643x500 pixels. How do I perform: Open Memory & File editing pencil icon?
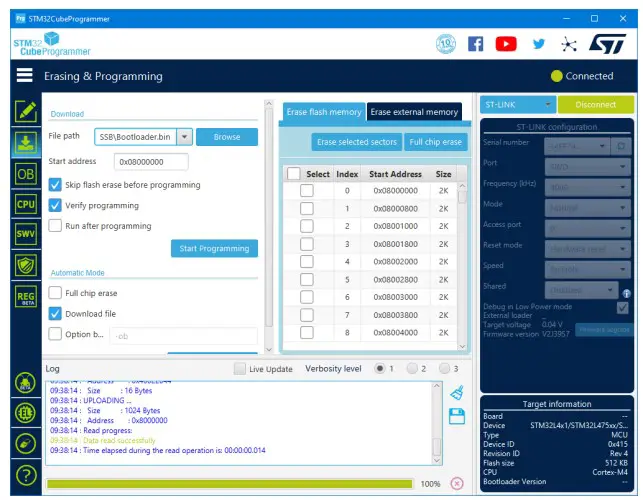coord(26,111)
